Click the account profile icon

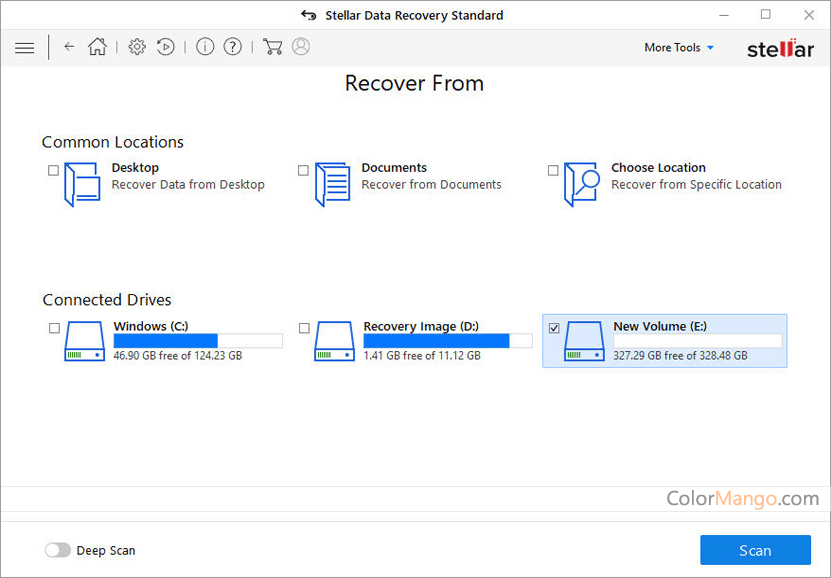click(301, 47)
